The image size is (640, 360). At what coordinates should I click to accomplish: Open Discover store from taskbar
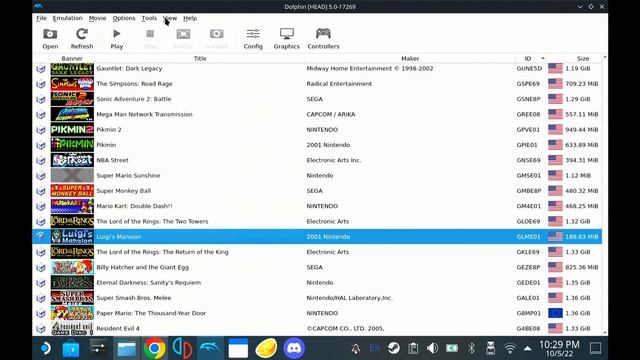coord(71,348)
